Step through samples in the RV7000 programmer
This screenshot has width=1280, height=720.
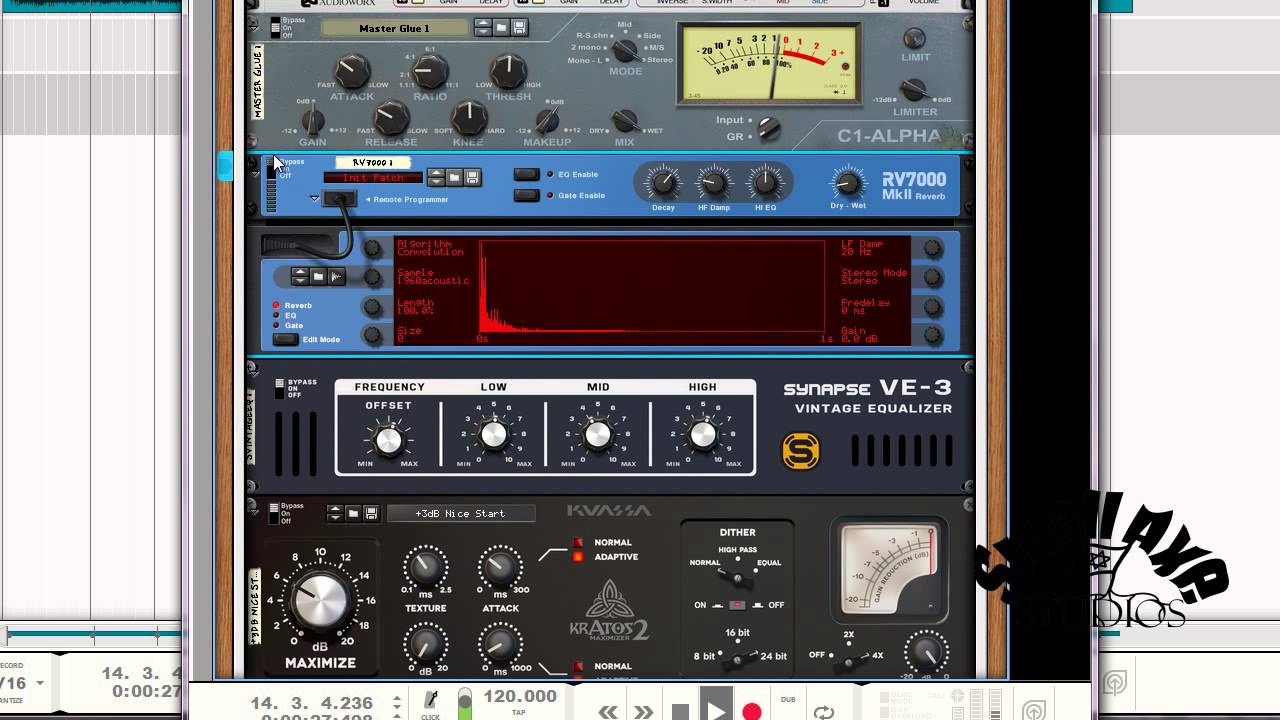[x=300, y=276]
